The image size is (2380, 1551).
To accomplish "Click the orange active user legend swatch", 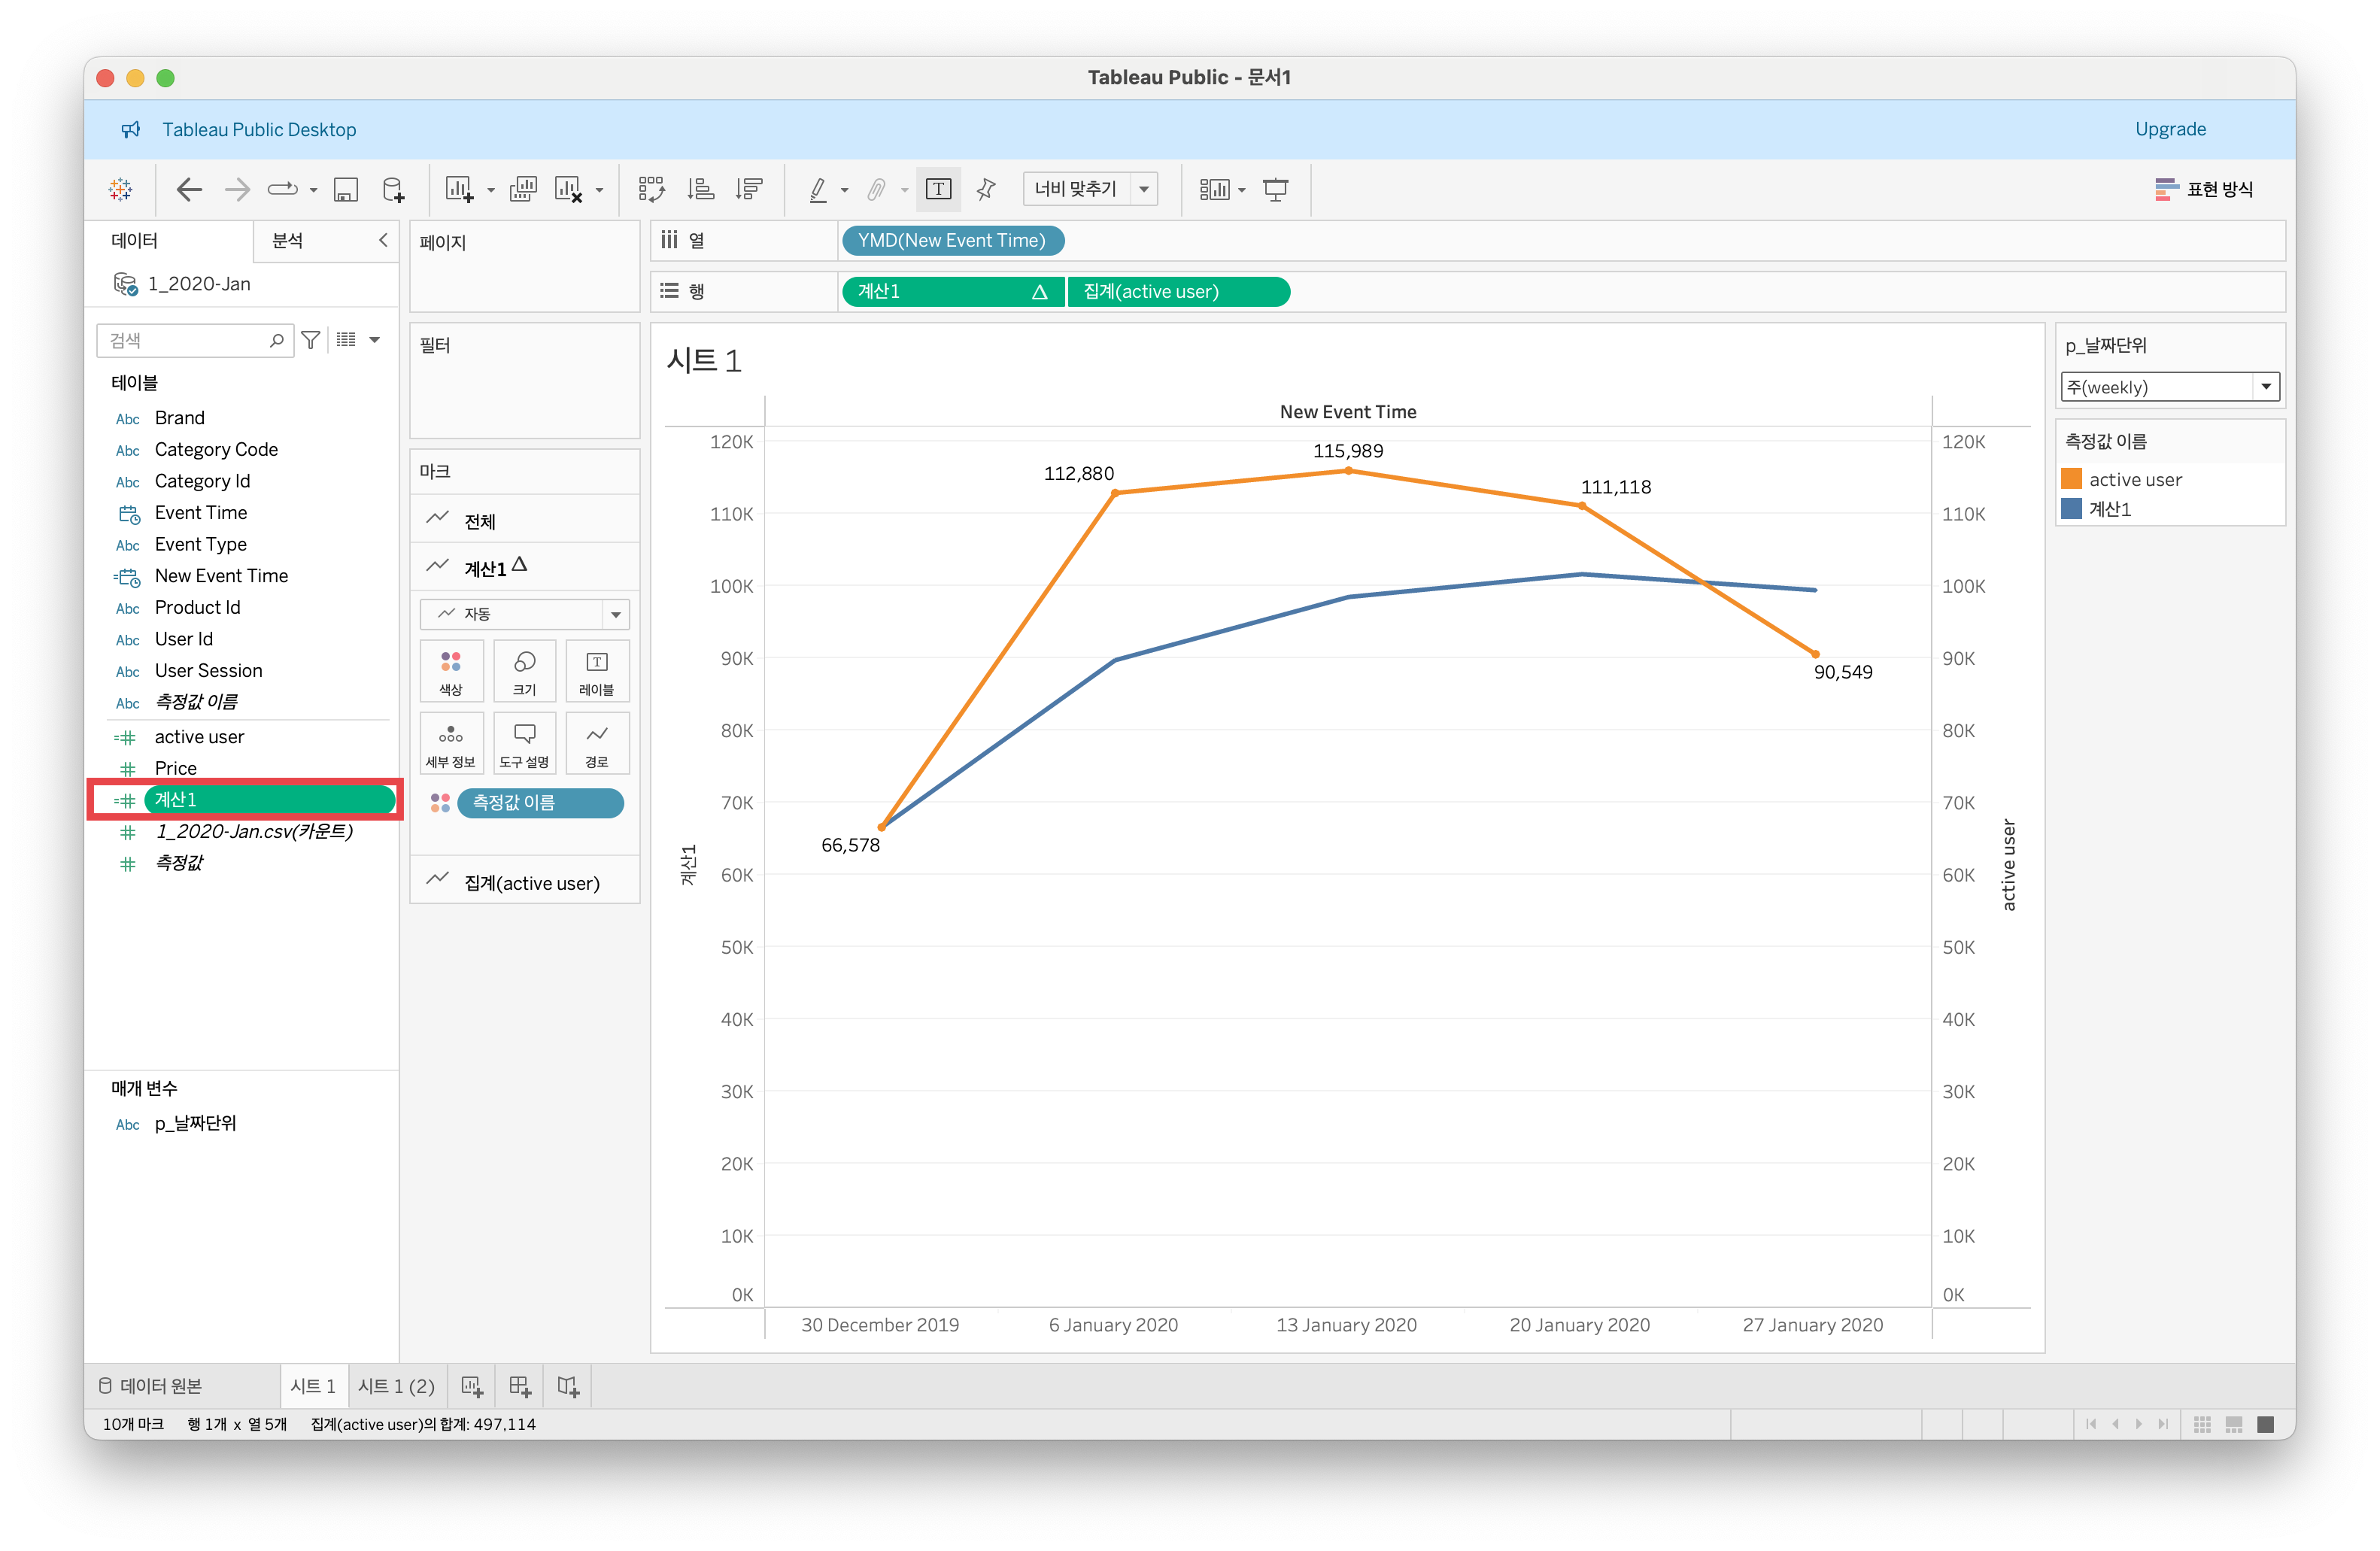I will (x=2071, y=479).
